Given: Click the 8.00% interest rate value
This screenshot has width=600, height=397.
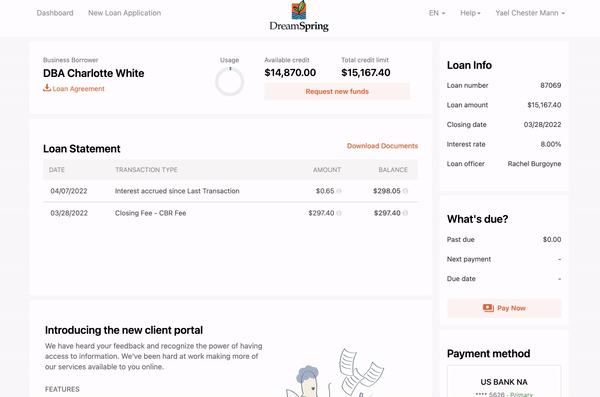Looking at the screenshot, I should pos(551,144).
